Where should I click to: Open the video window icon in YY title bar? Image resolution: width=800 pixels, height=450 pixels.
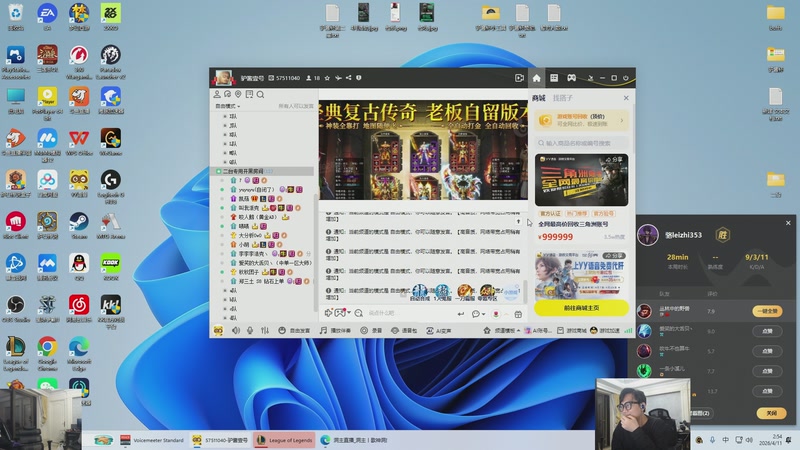click(519, 78)
